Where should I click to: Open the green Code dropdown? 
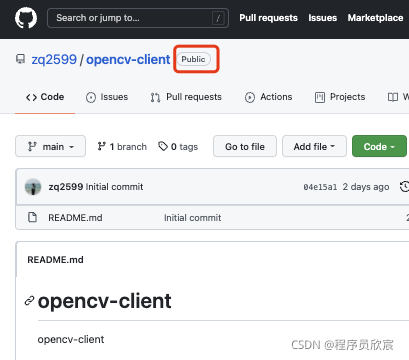coord(379,146)
